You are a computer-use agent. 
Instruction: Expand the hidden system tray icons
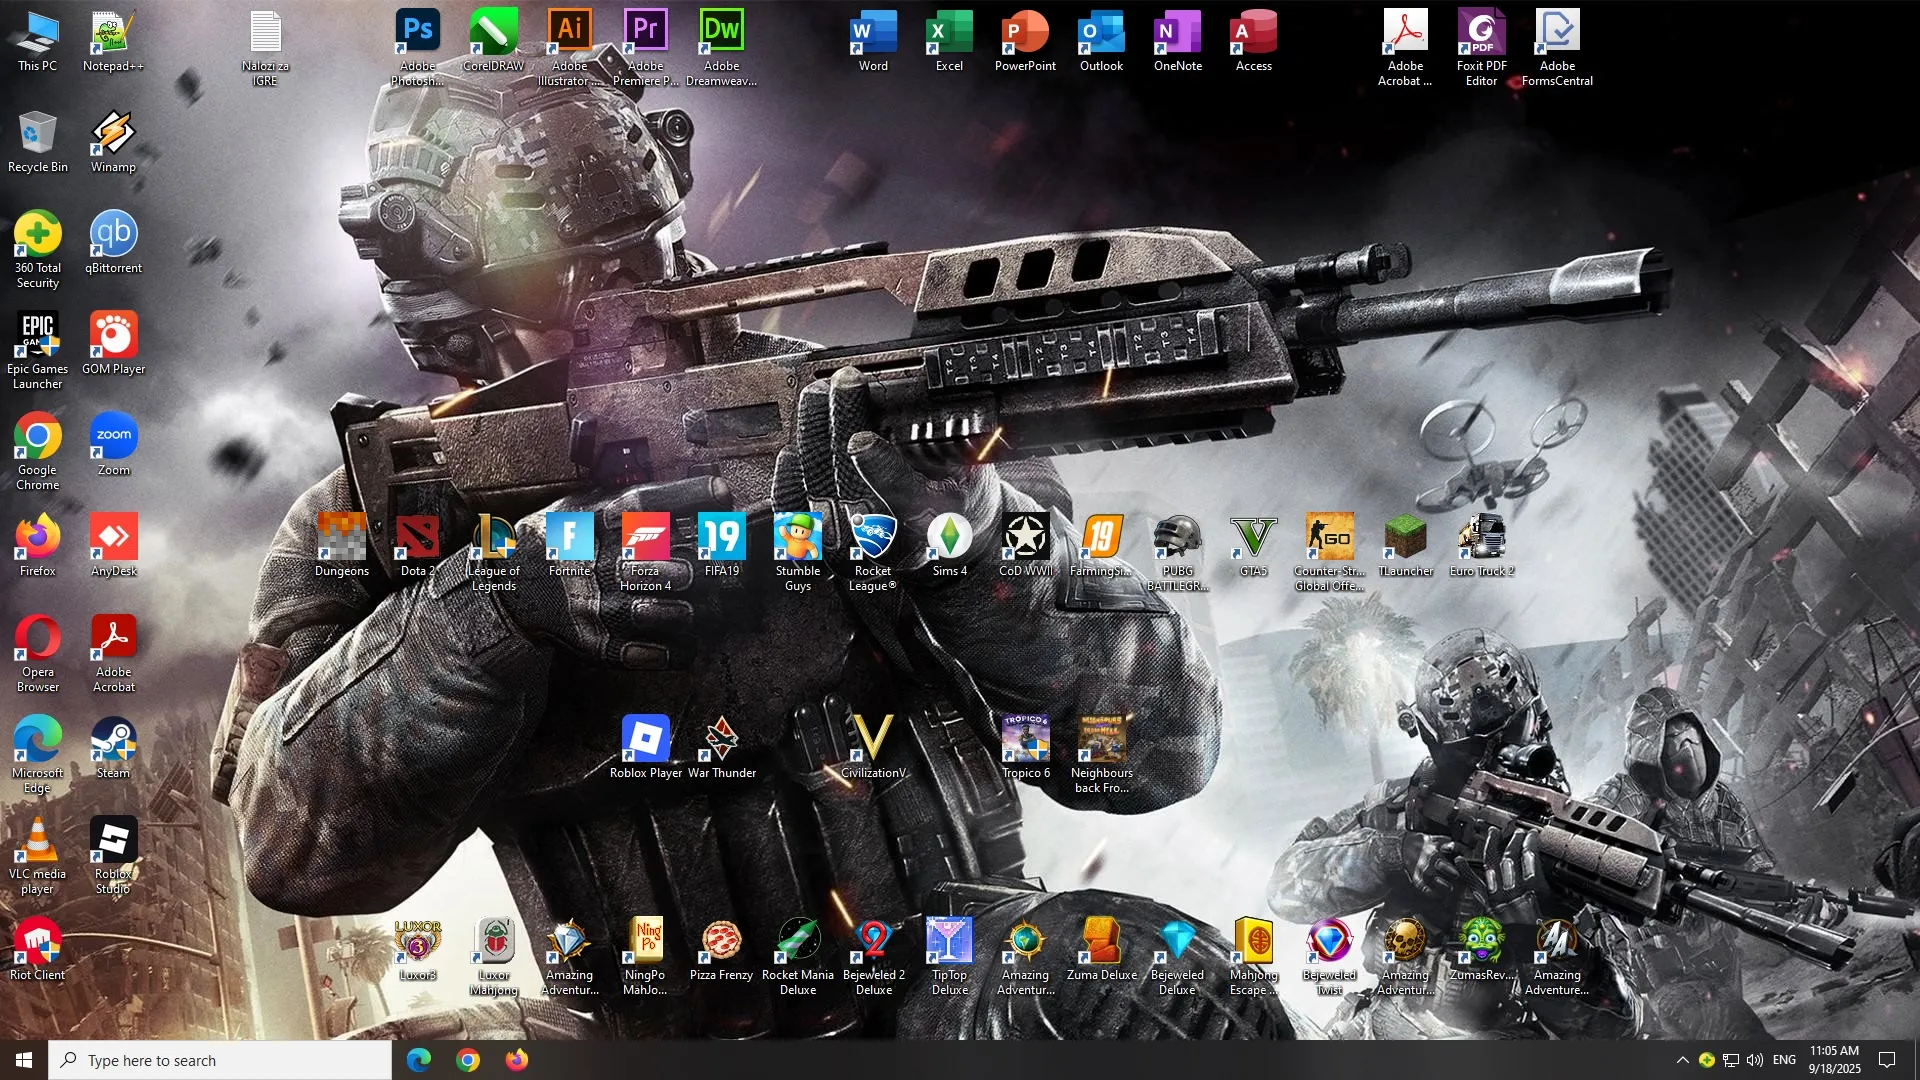(1683, 1060)
